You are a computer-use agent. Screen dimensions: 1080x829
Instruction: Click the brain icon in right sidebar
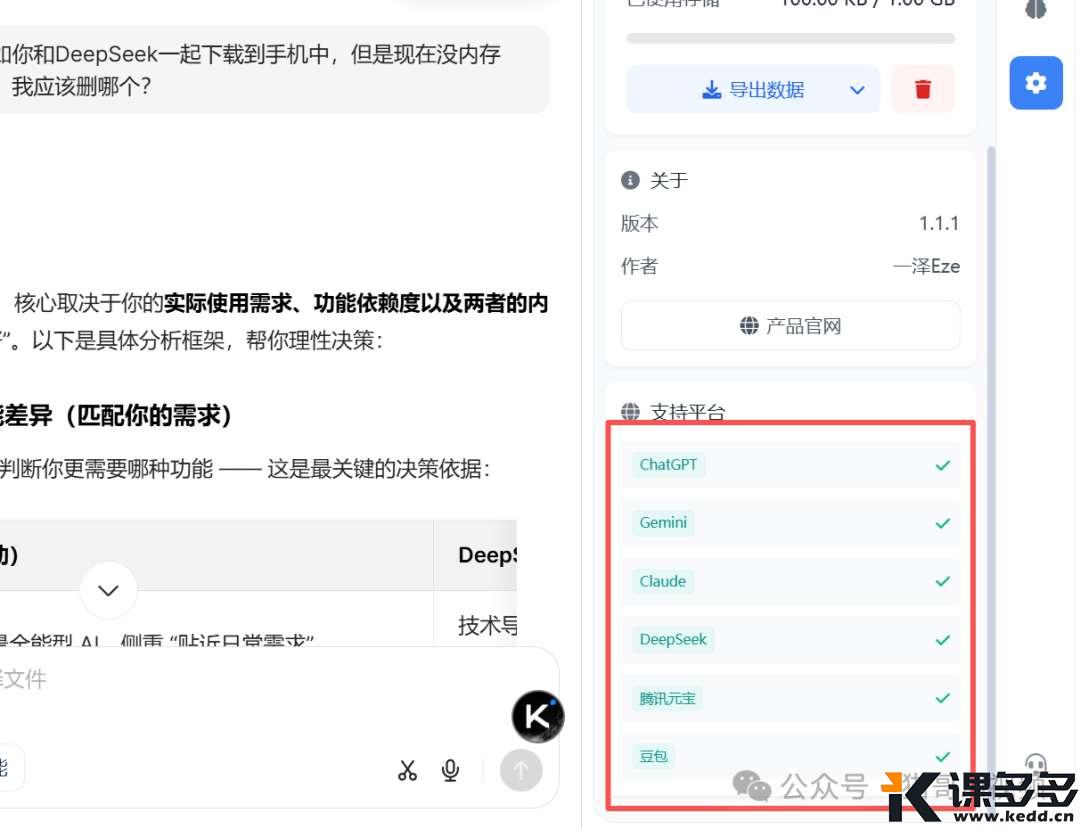pos(1035,9)
